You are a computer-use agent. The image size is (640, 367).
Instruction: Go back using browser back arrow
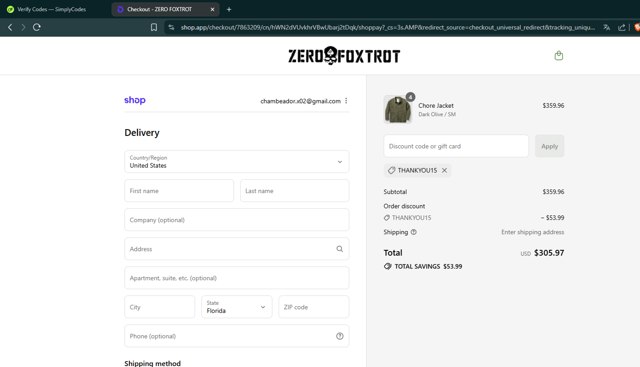[10, 27]
